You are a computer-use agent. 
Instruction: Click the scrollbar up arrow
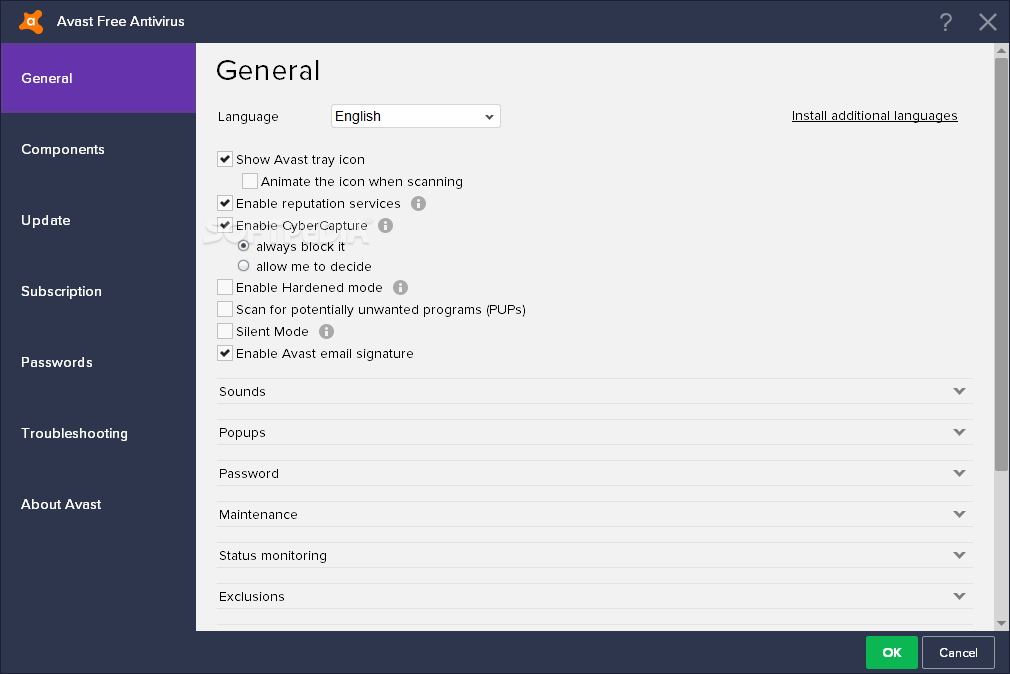1001,50
